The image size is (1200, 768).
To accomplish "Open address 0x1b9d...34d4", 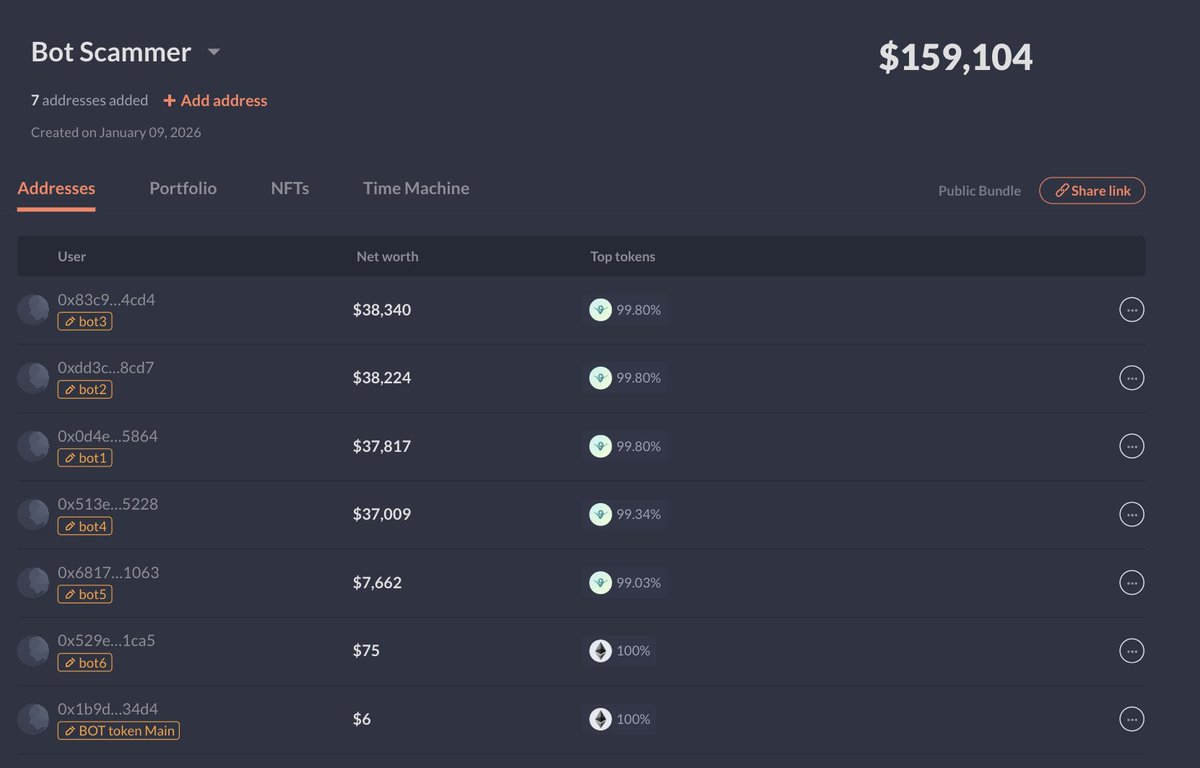I will pyautogui.click(x=108, y=709).
